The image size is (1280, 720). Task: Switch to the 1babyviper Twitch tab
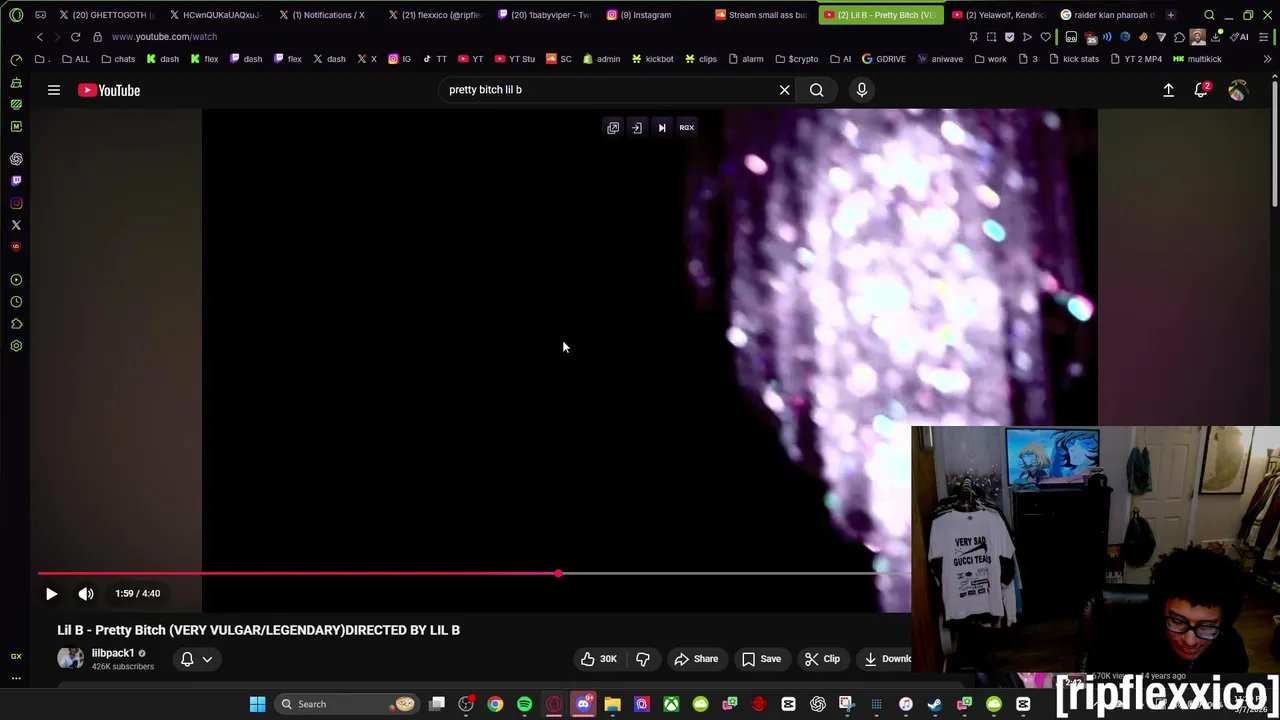[x=547, y=15]
